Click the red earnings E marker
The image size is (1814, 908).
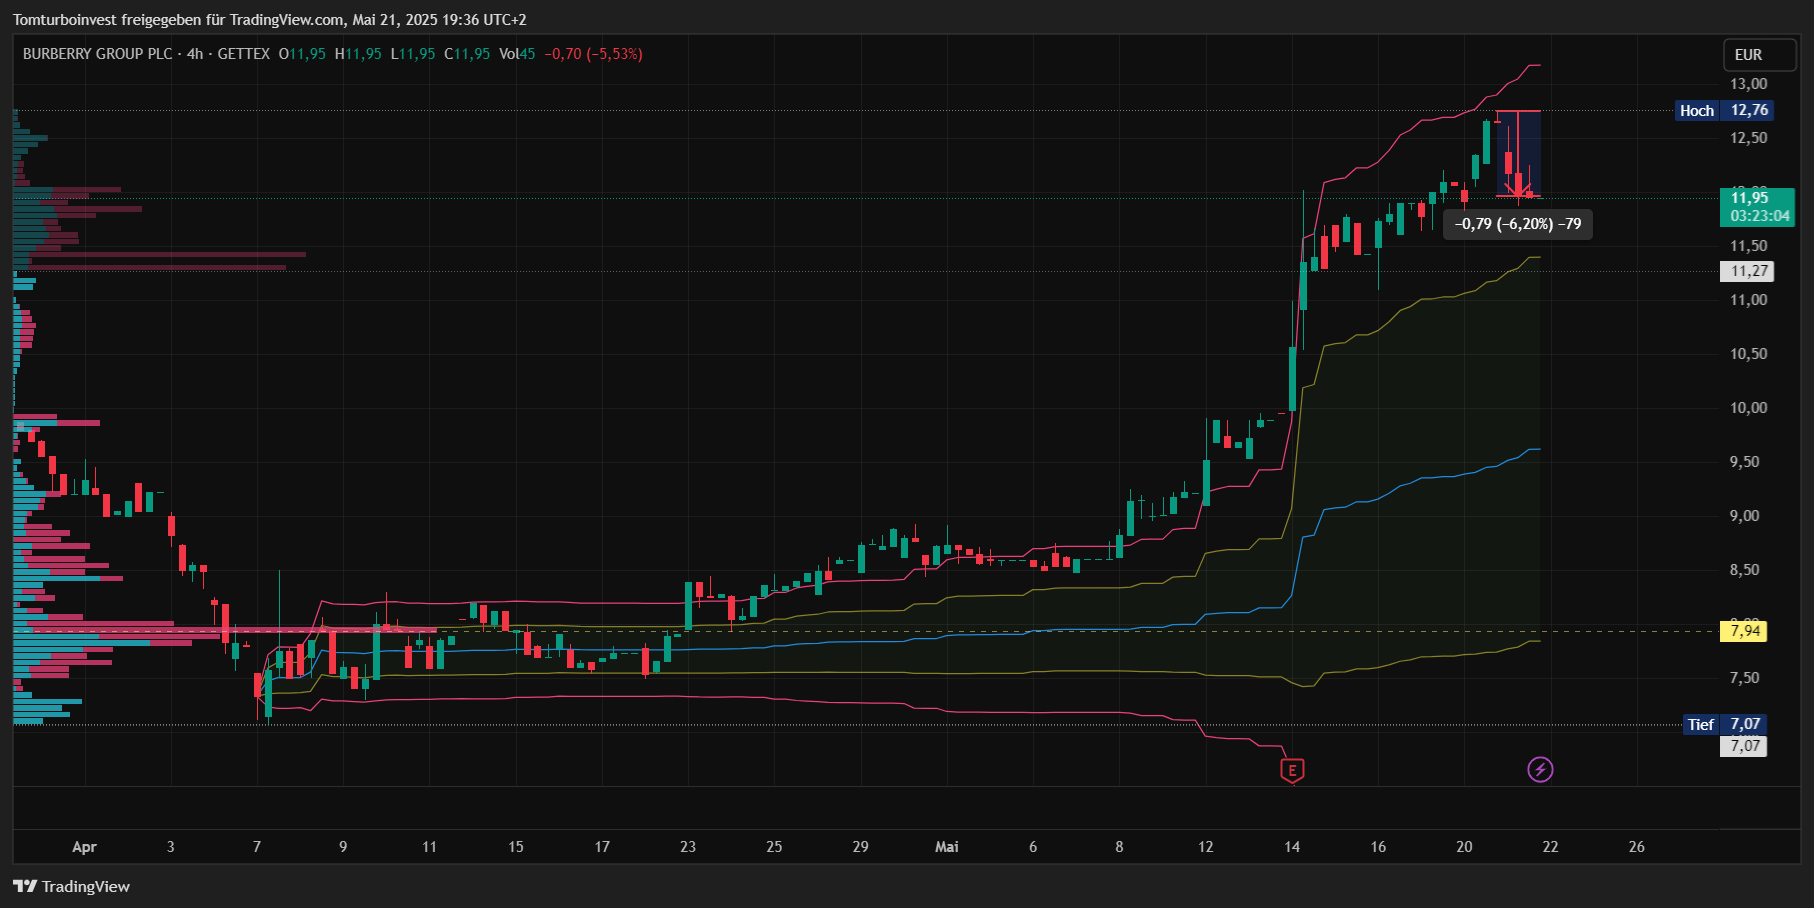[1293, 770]
